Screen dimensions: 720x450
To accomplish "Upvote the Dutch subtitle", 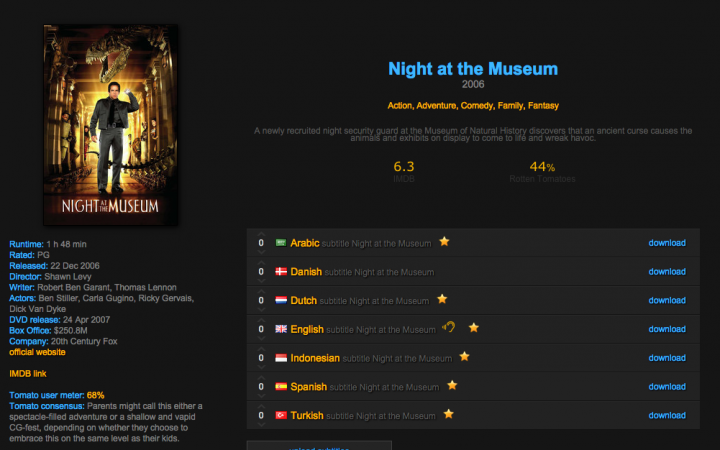I will coord(261,292).
